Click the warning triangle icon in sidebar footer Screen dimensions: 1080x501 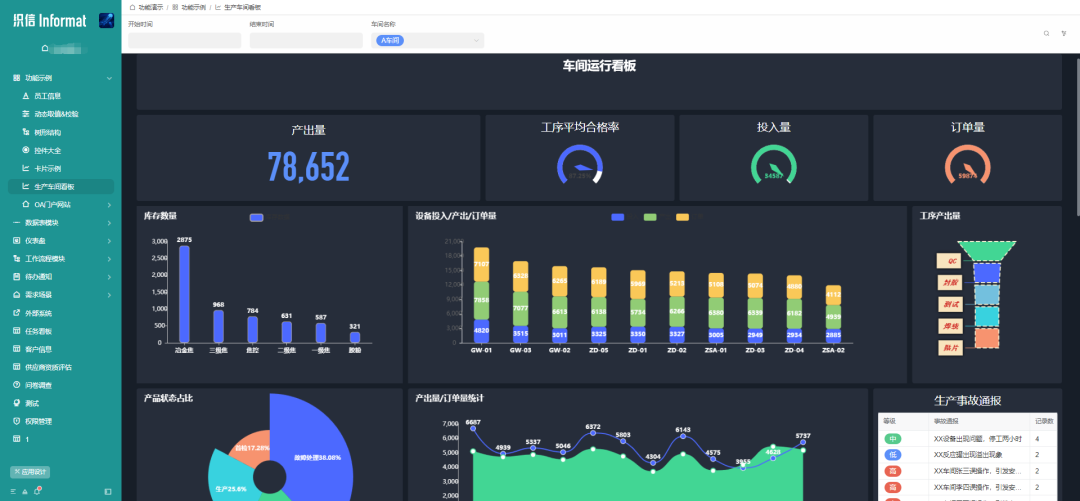pyautogui.click(x=26, y=491)
